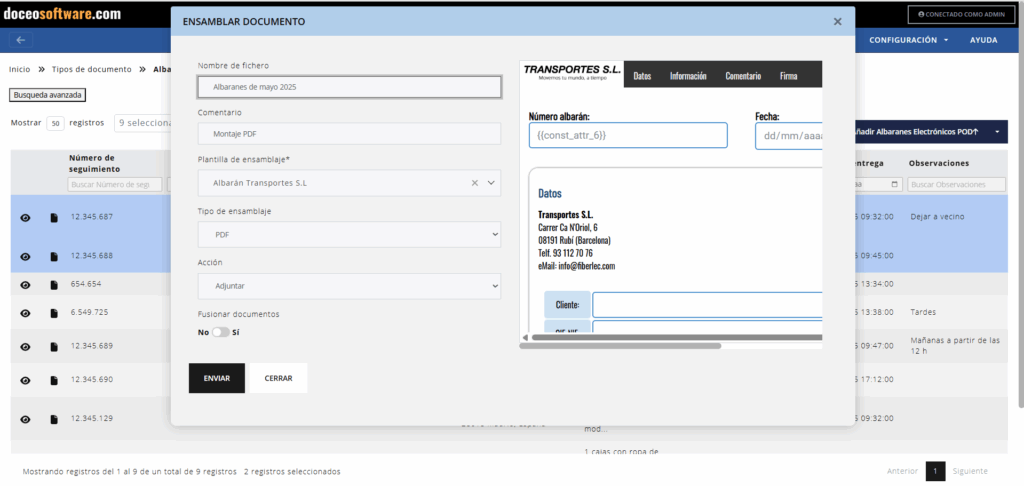Viewport: 1024px width, 486px height.
Task: Click eye icon for tracking number 12.345.687
Action: click(x=25, y=218)
